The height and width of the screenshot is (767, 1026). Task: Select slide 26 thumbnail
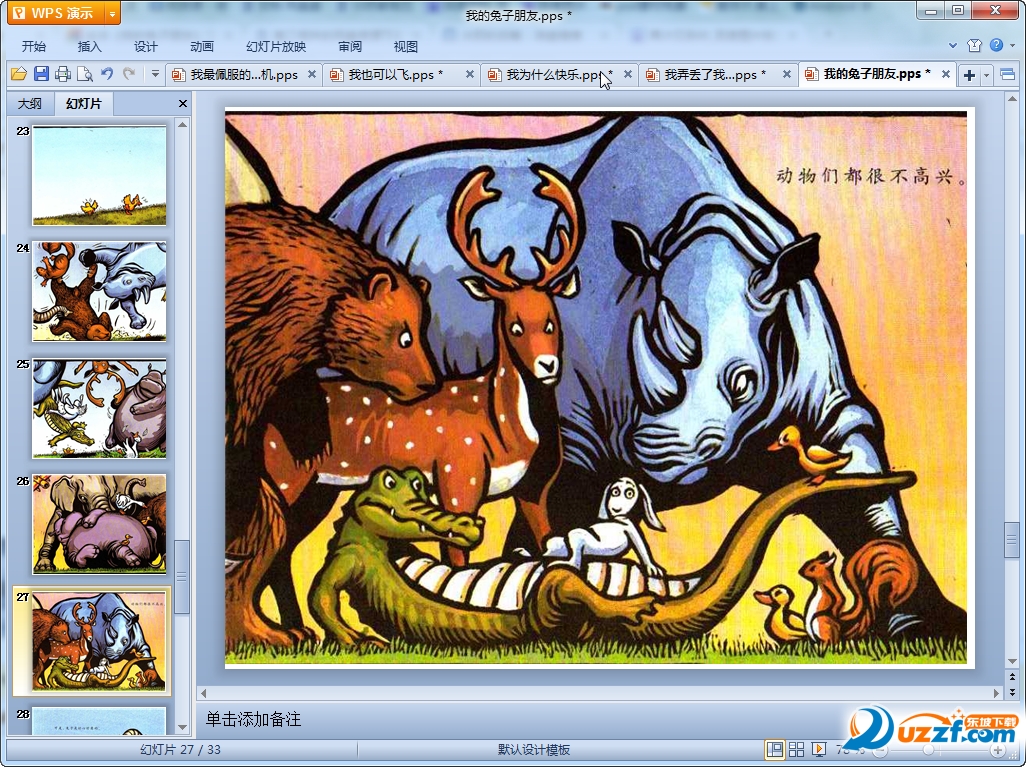pyautogui.click(x=99, y=524)
